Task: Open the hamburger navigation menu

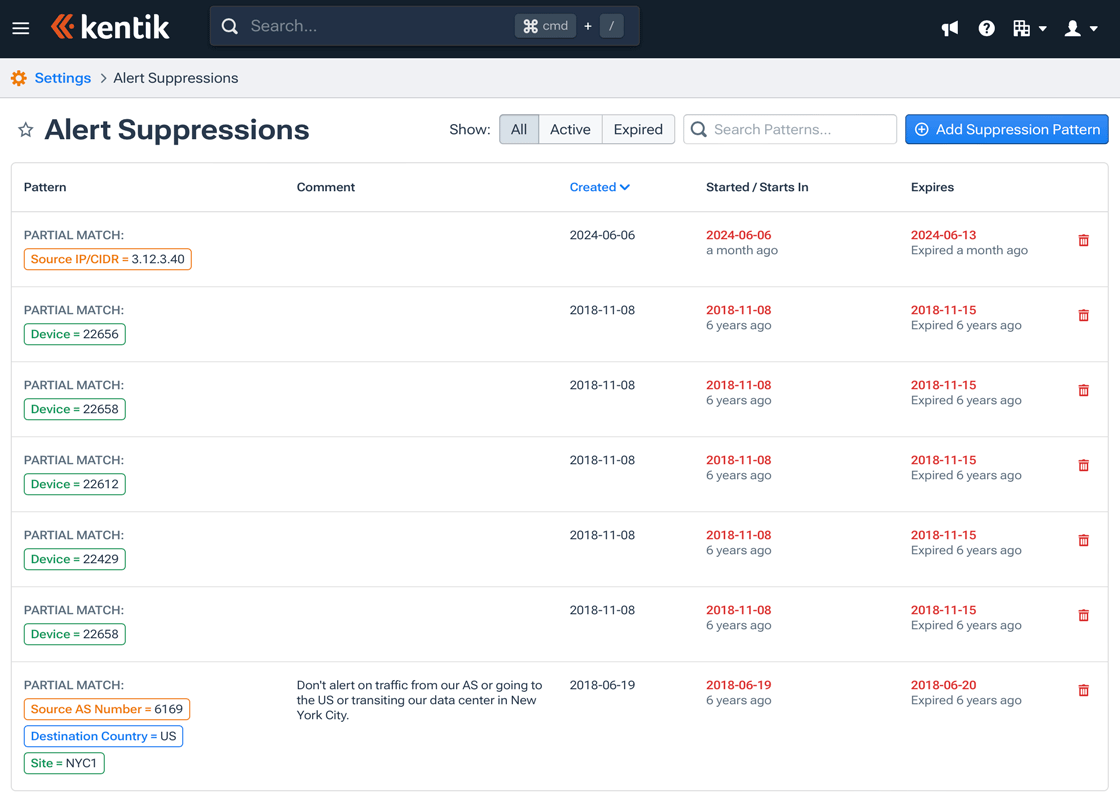Action: (20, 28)
